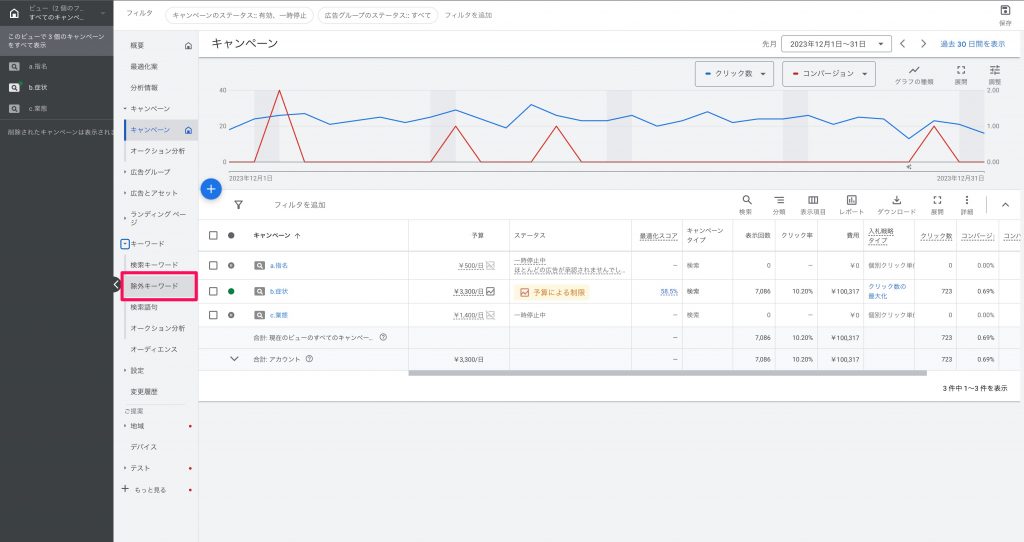Open the コンバージョン metric dropdown
The height and width of the screenshot is (542, 1024).
829,74
